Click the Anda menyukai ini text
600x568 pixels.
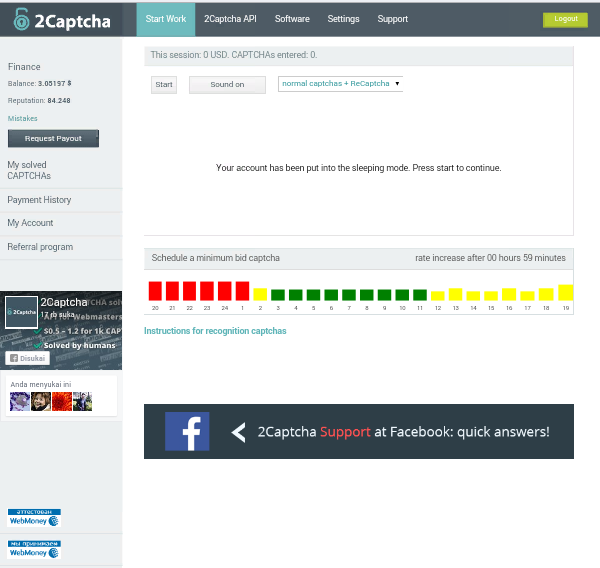point(41,384)
